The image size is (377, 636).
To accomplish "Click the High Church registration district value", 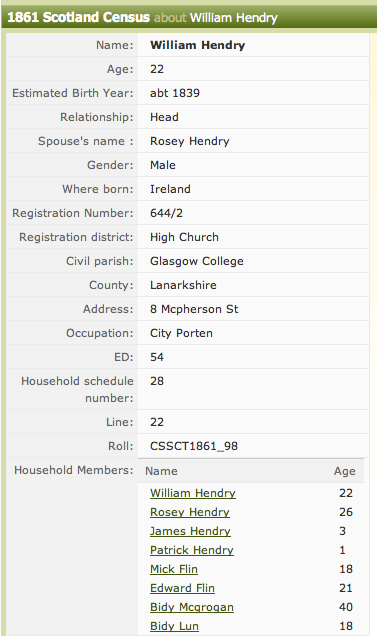I will 184,237.
